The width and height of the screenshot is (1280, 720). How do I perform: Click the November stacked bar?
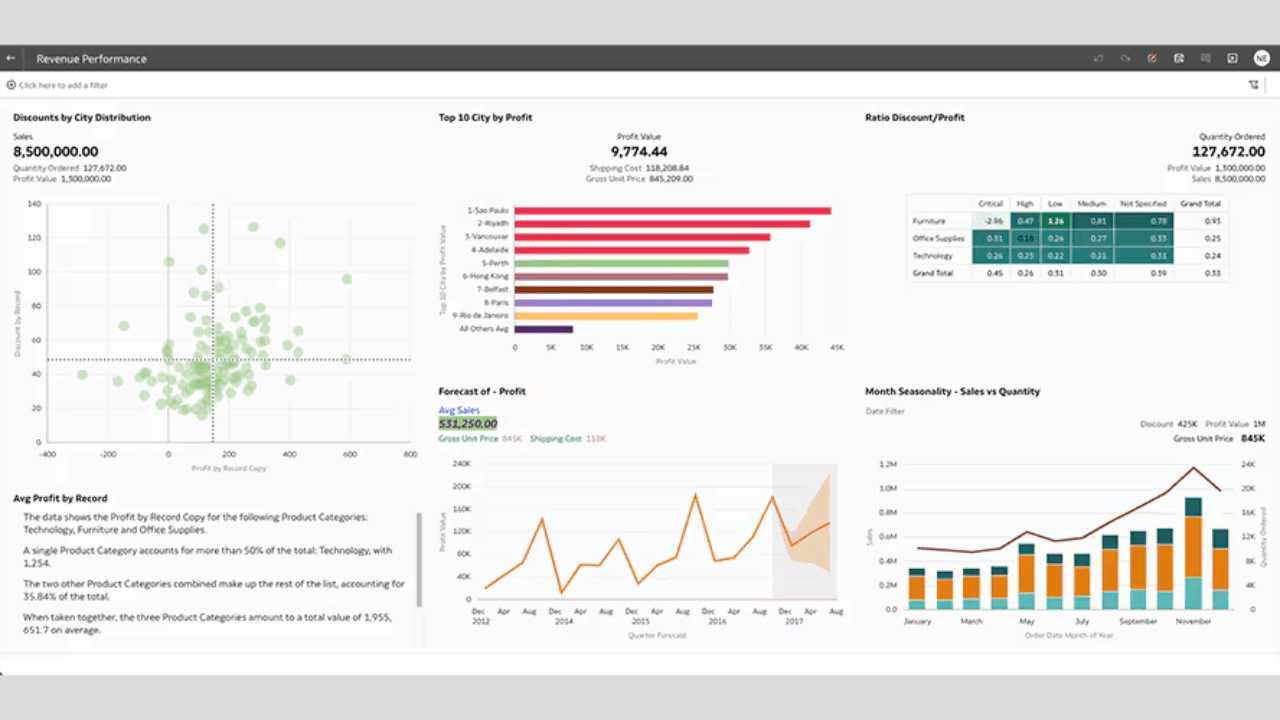[1192, 553]
